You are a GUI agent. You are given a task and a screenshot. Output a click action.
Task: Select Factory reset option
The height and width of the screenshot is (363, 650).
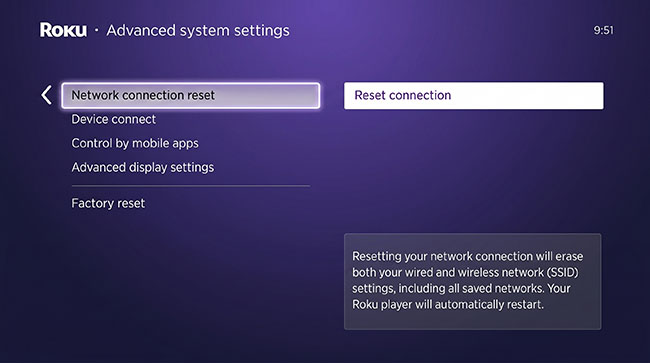108,203
